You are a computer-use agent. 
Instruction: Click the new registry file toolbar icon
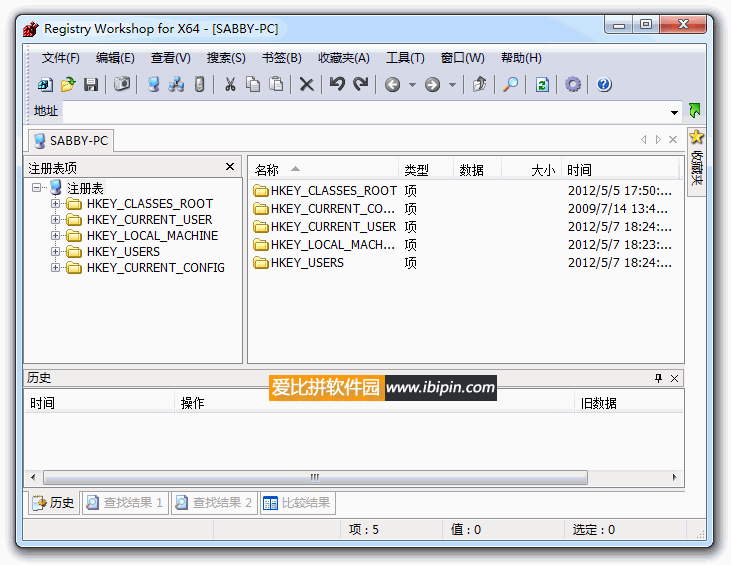pos(46,84)
